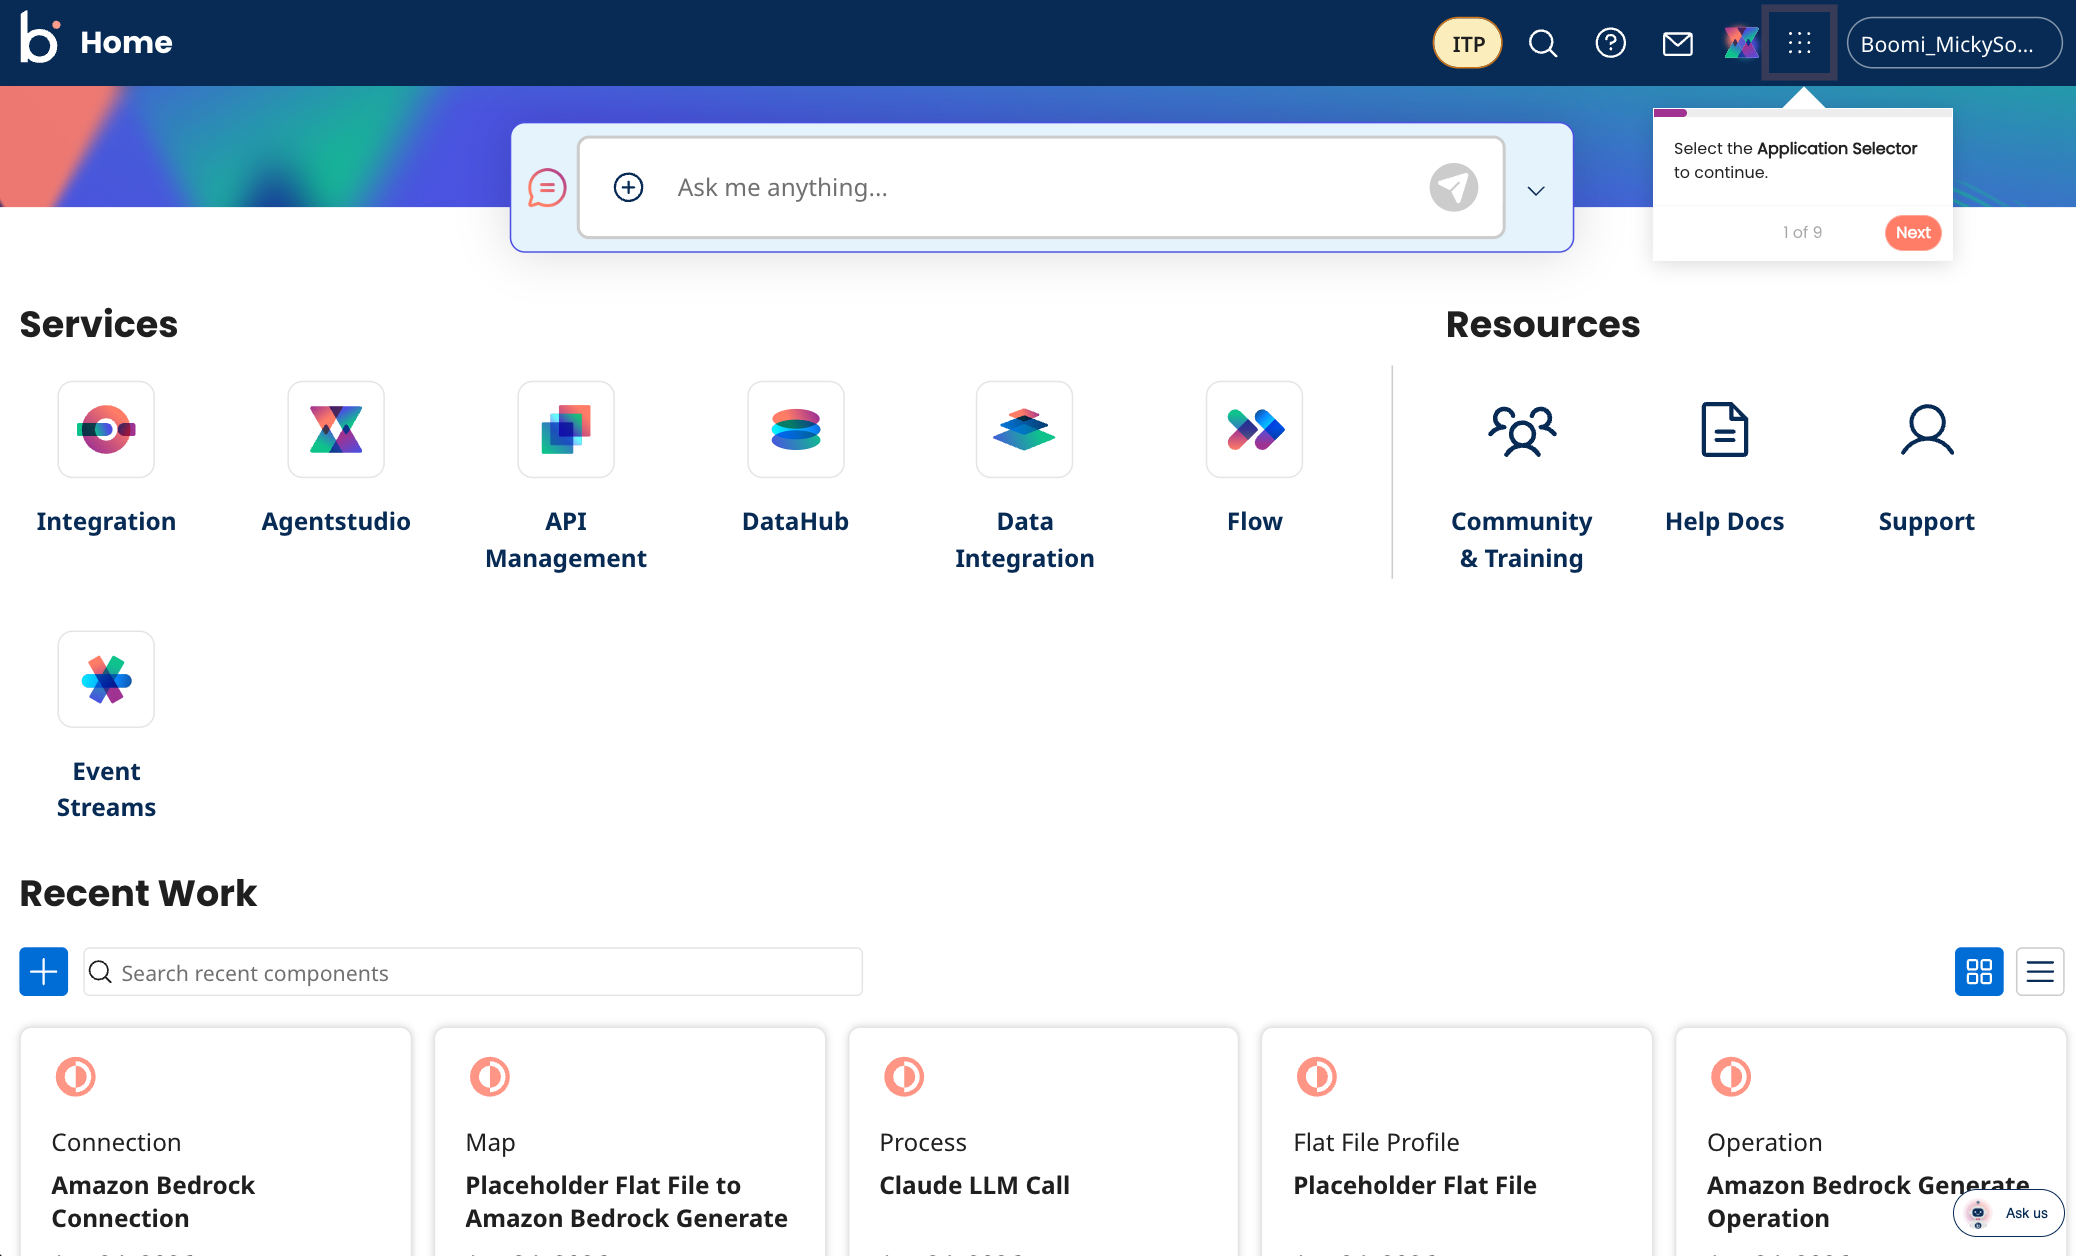Viewport: 2076px width, 1256px height.
Task: Switch Recent Work to grid view
Action: click(1979, 971)
